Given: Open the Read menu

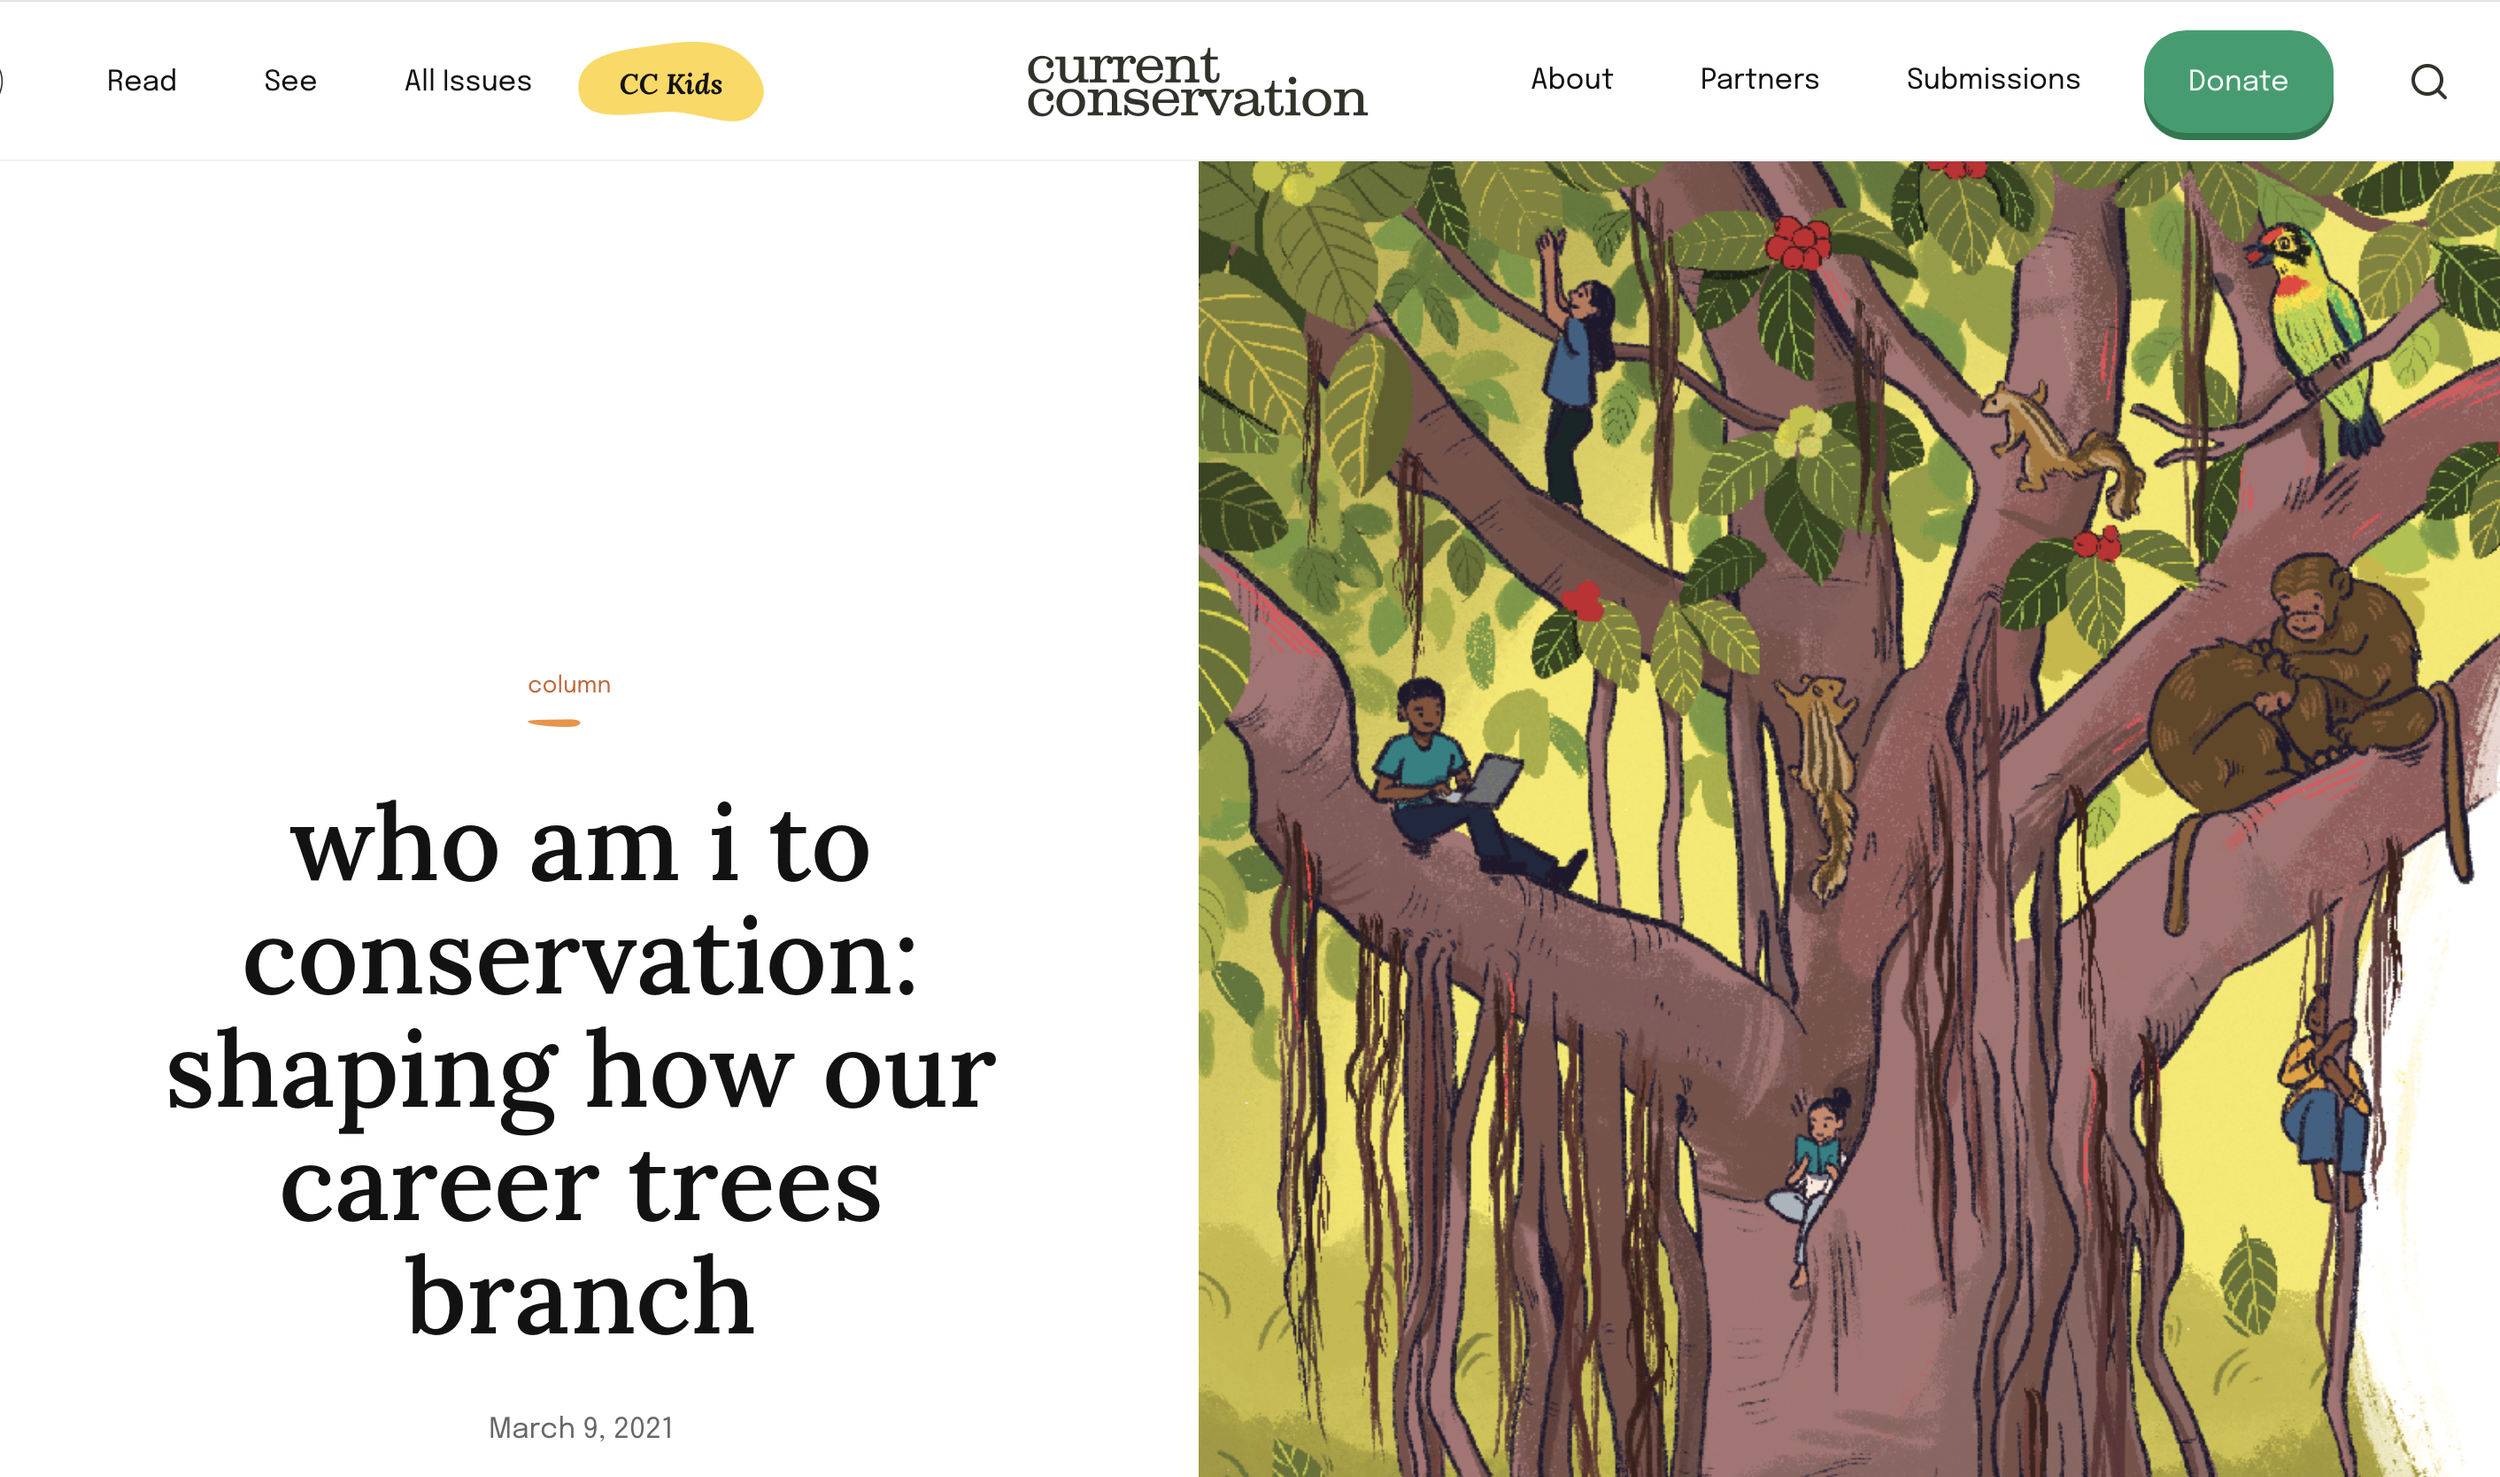Looking at the screenshot, I should click(141, 80).
